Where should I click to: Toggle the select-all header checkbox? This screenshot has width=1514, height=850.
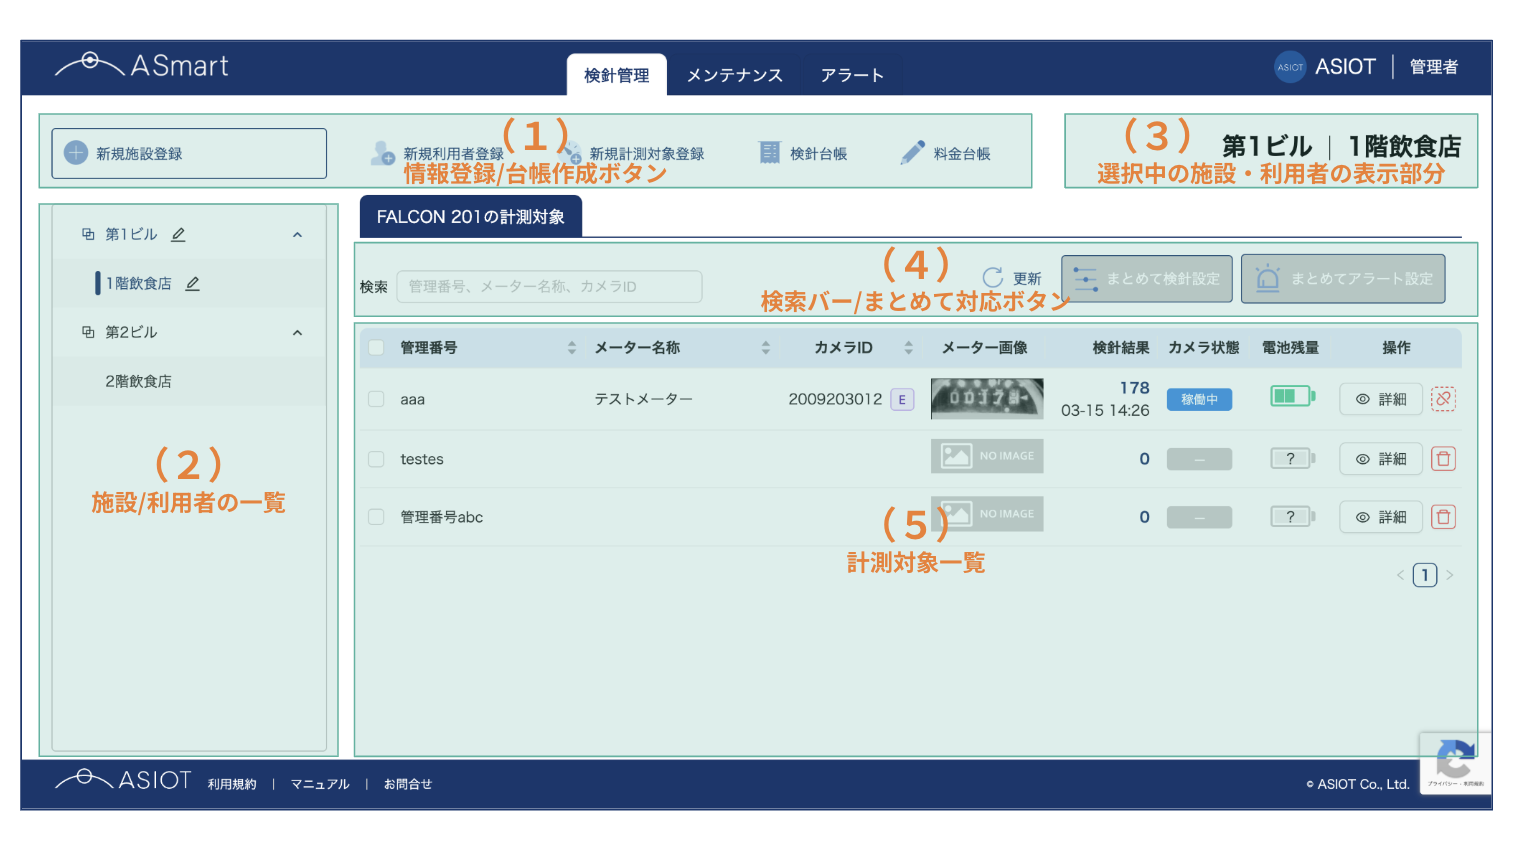376,348
